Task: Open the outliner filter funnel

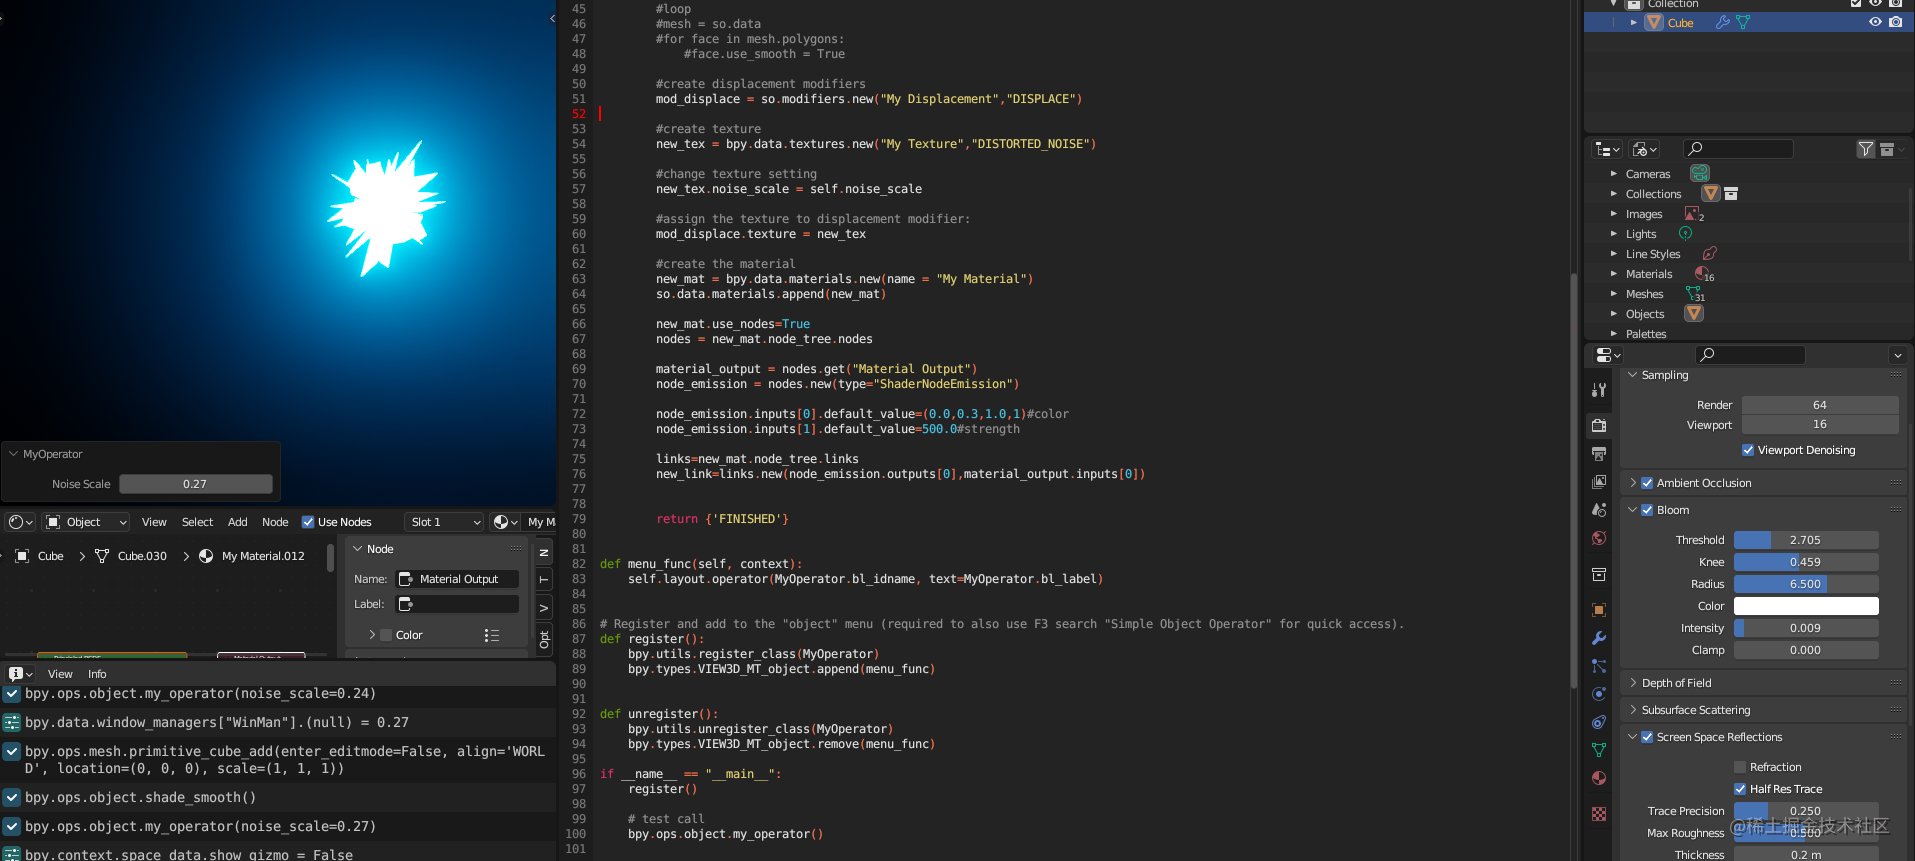Action: click(1866, 149)
